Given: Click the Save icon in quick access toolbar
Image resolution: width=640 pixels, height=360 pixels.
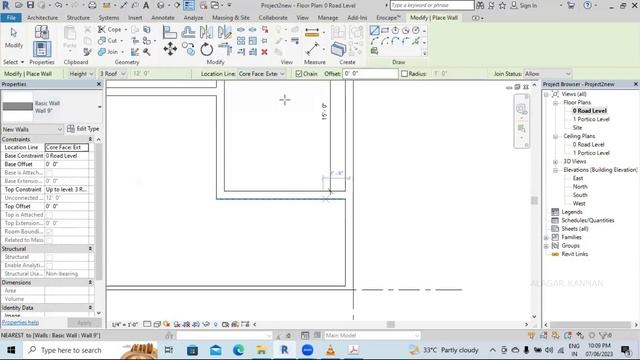Looking at the screenshot, I should point(30,5).
